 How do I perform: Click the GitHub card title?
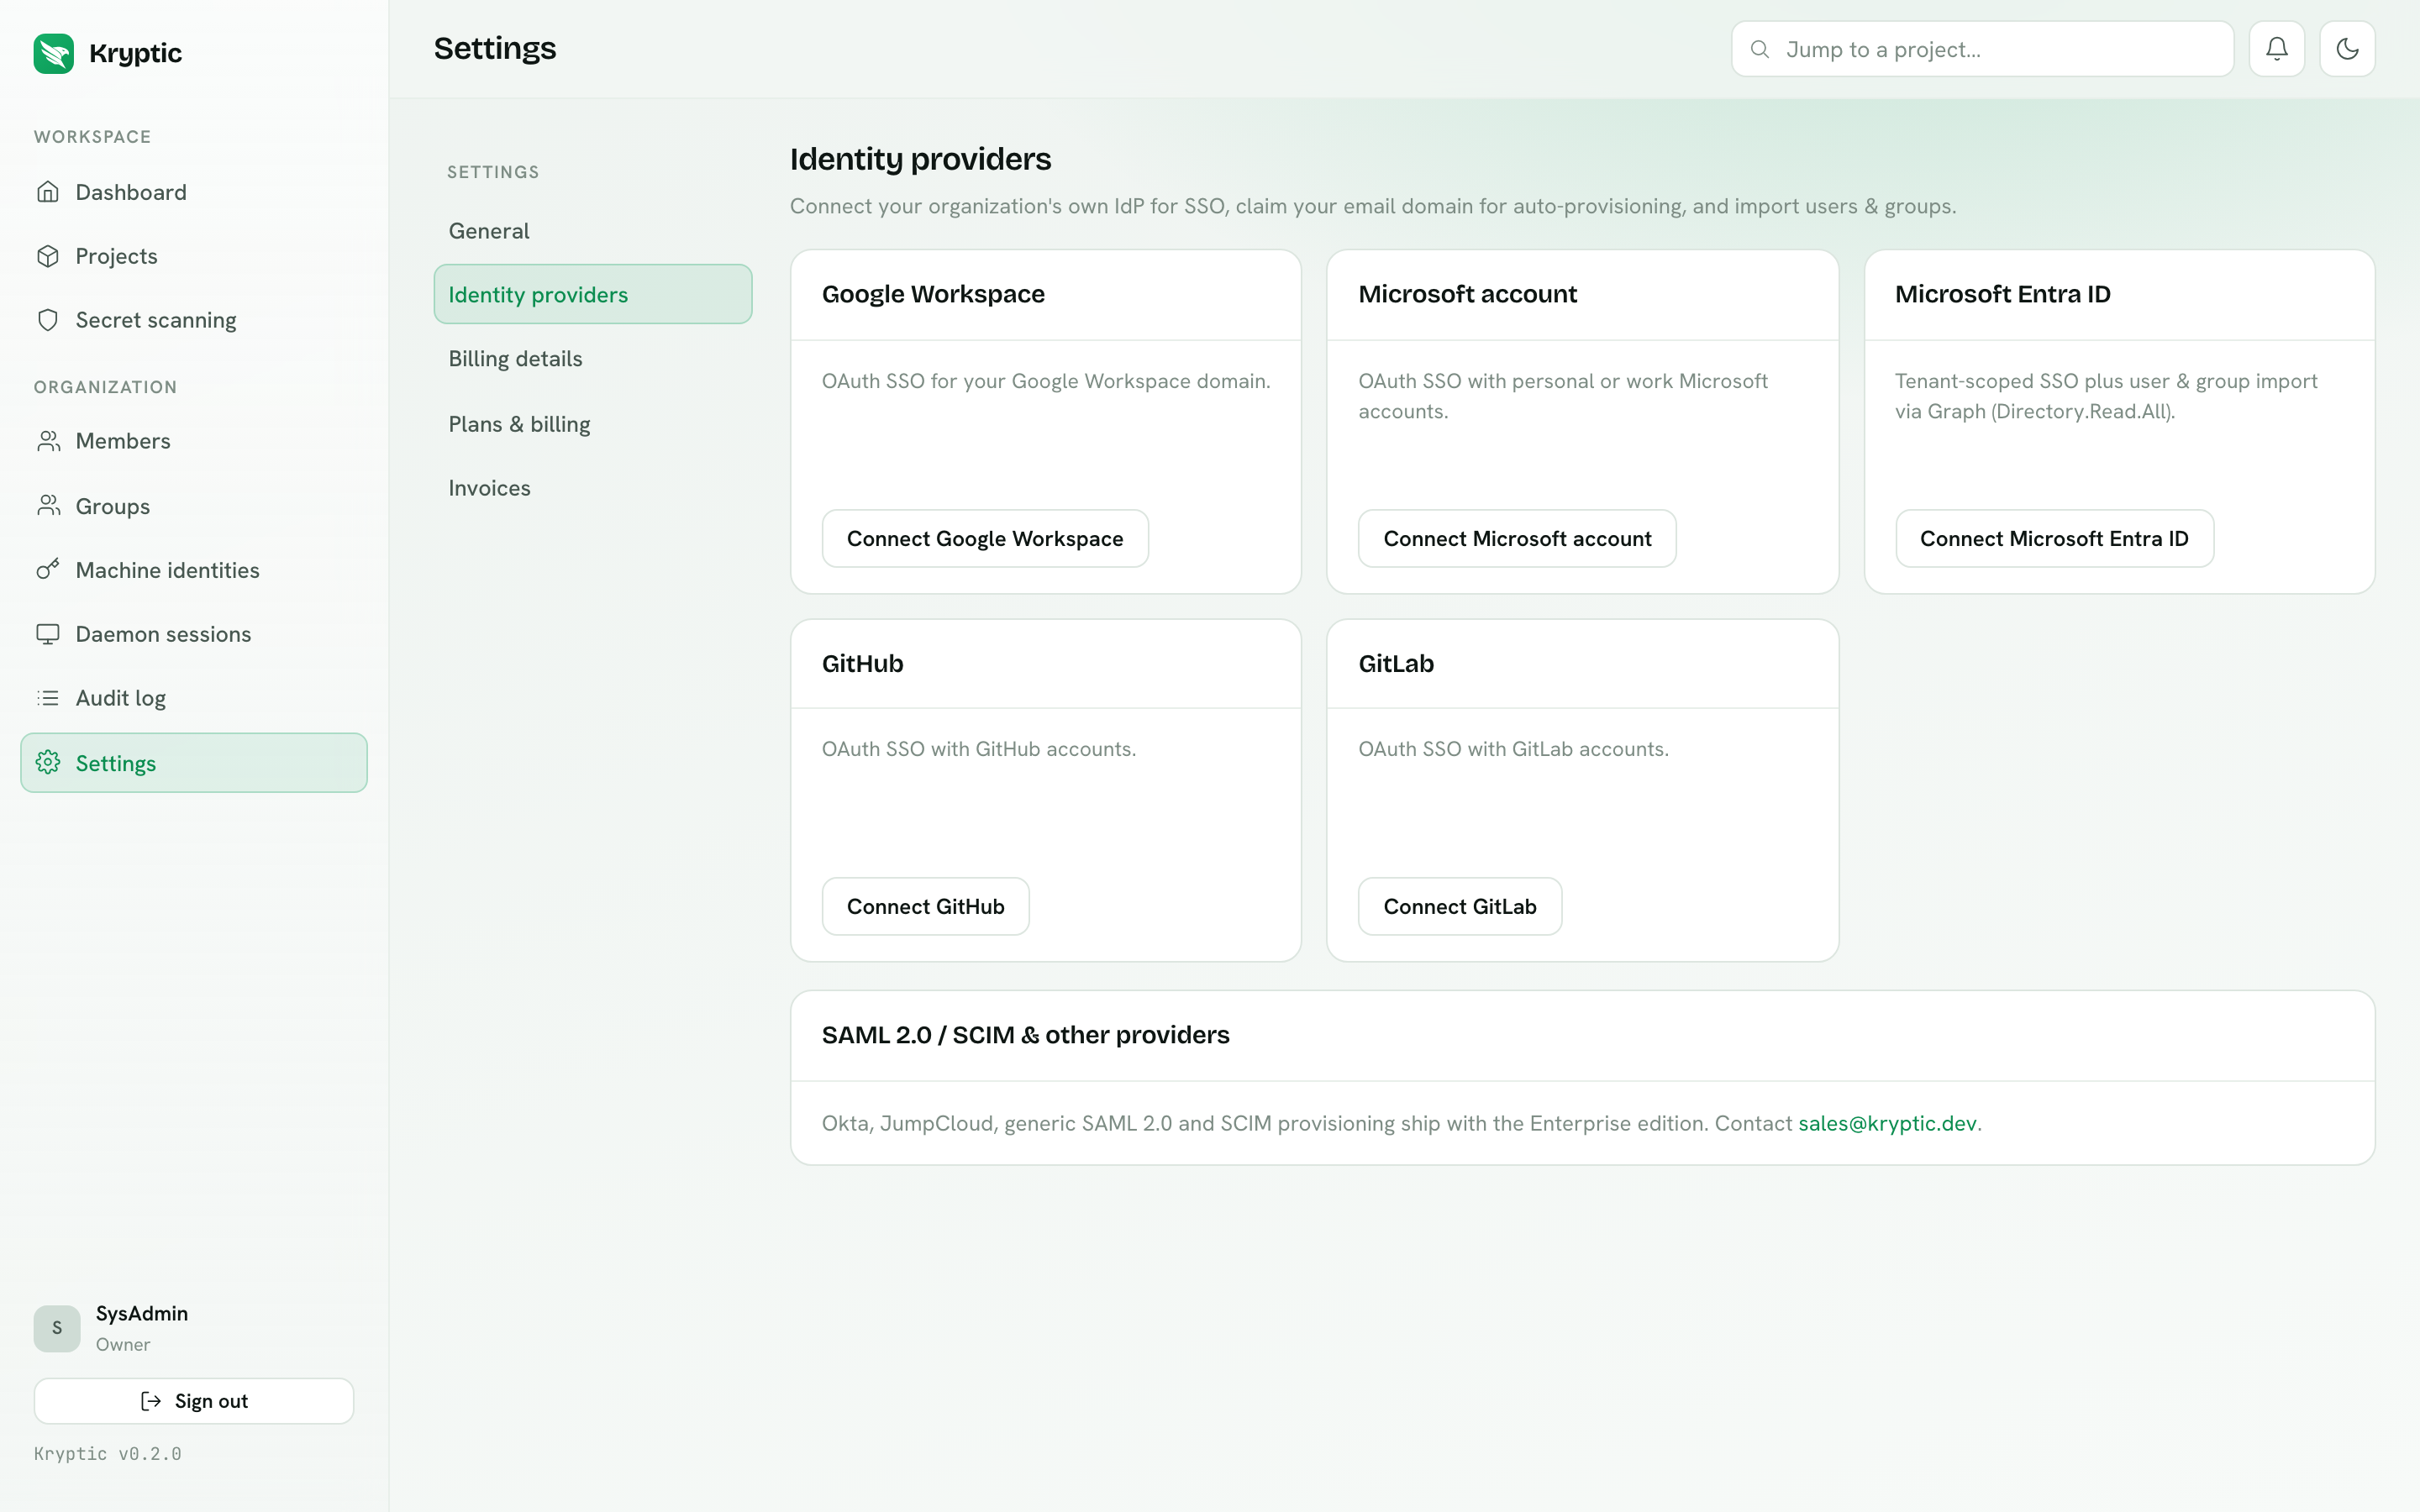tap(862, 664)
